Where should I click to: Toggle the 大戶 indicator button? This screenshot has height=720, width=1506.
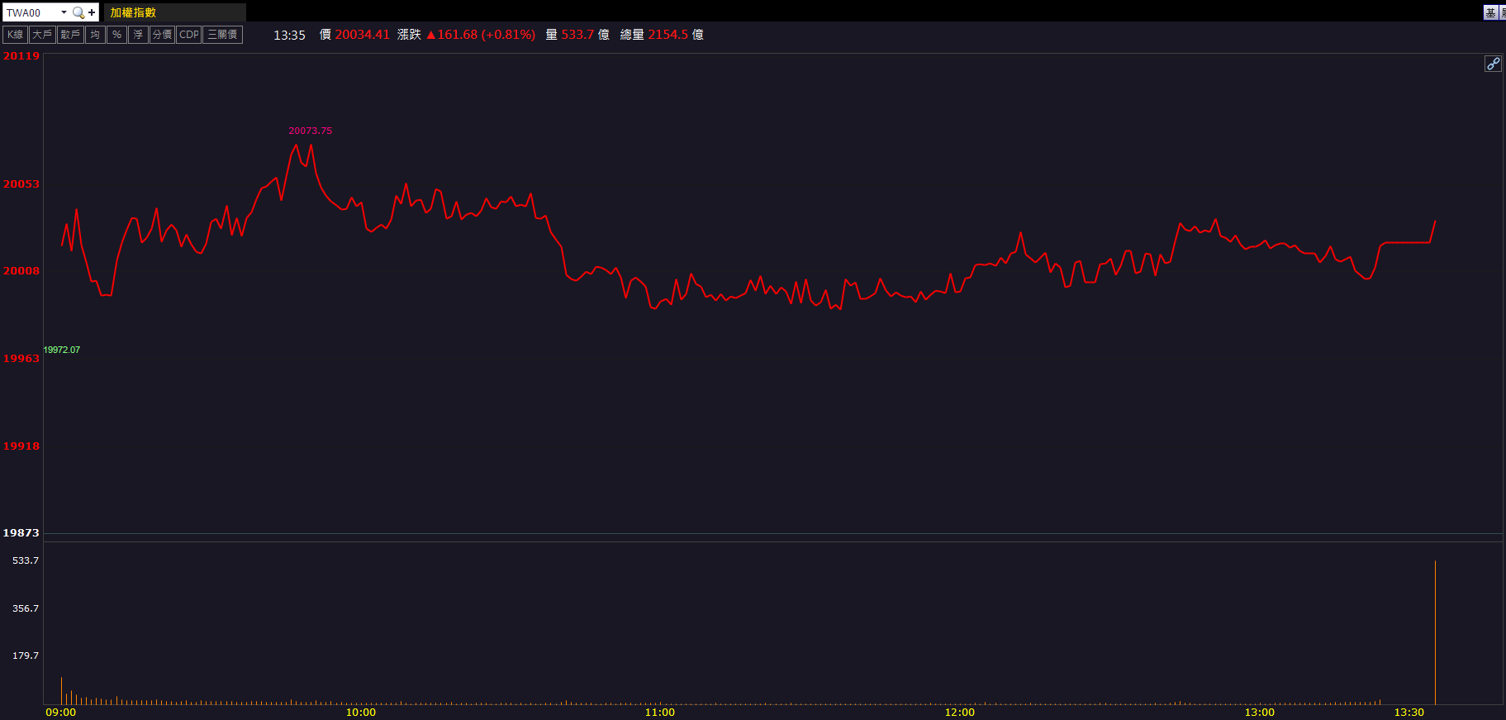coord(42,35)
